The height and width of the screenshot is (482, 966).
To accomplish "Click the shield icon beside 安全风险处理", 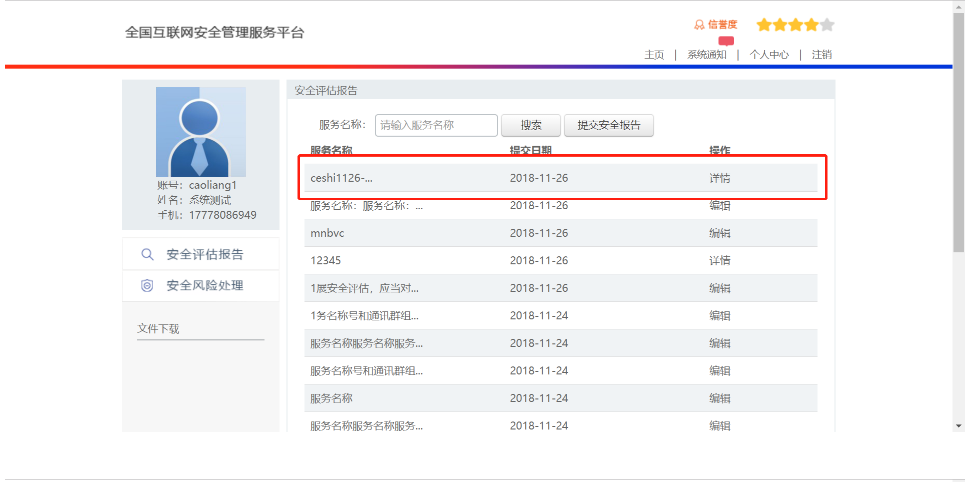I will 147,285.
